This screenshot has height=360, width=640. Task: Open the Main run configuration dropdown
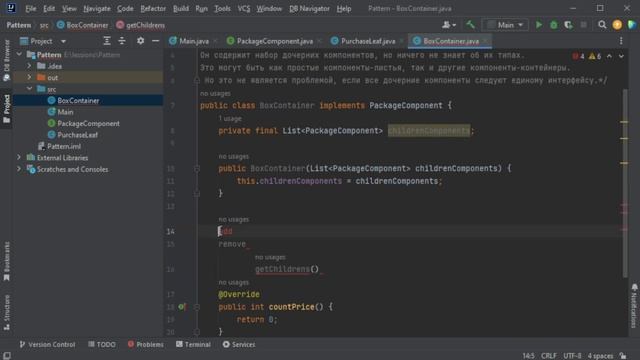(506, 25)
